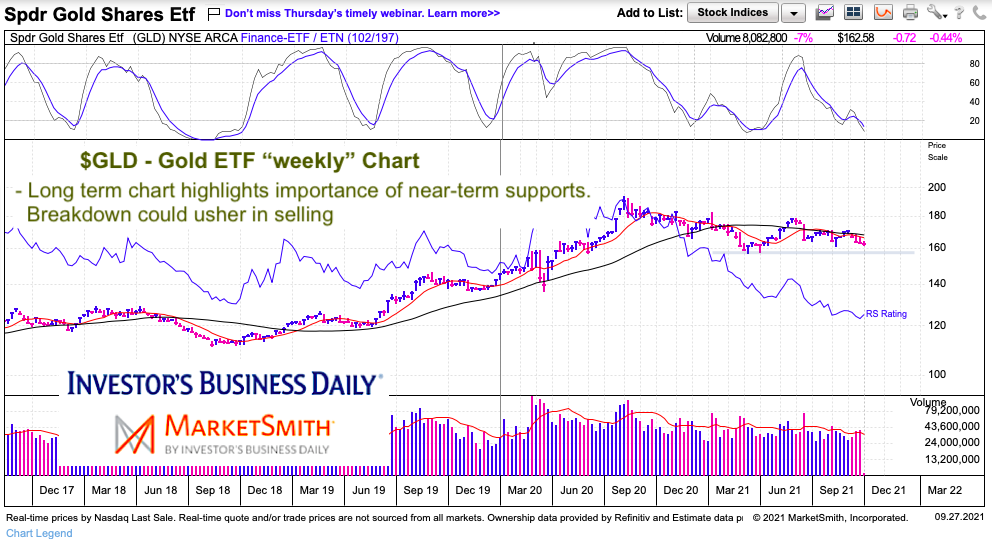Screen dimensions: 992x539
Task: Switch to the multi-panel grid layout icon
Action: pyautogui.click(x=853, y=12)
